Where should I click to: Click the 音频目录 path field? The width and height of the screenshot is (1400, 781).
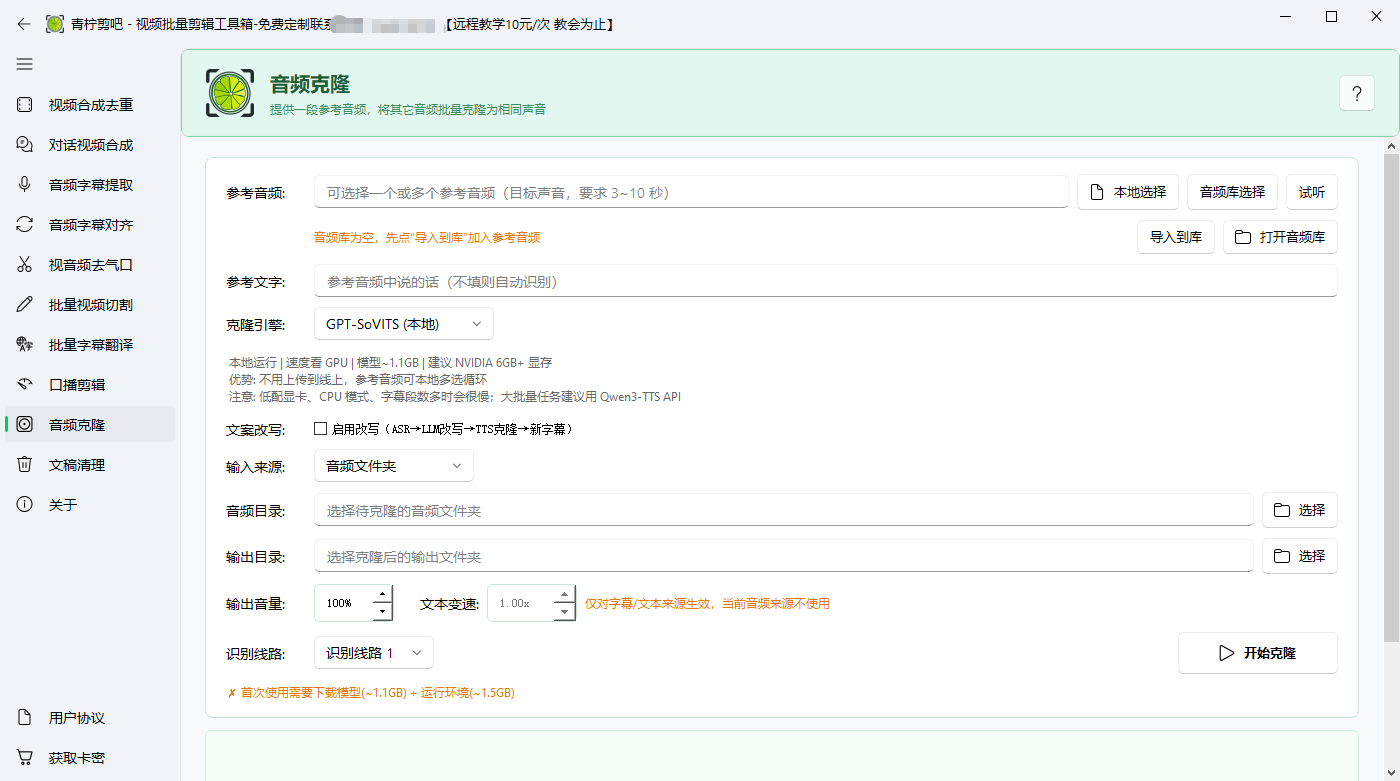pos(783,510)
